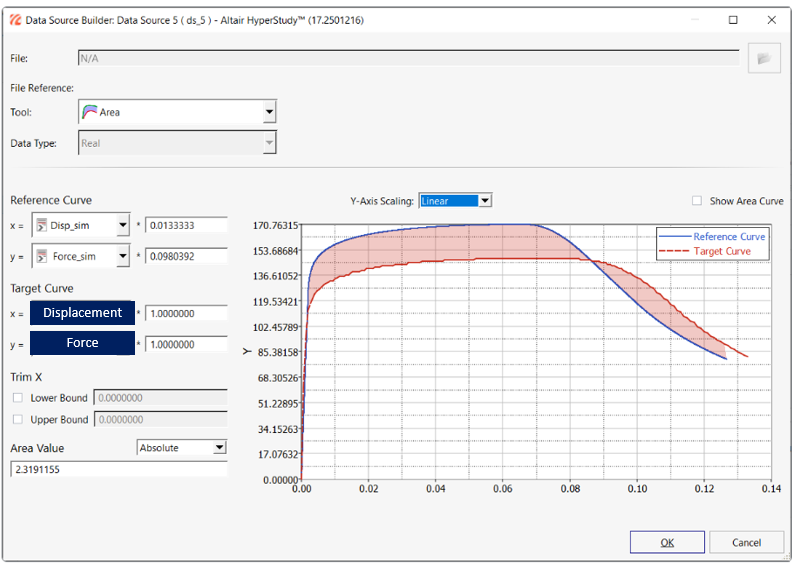Viewport: 792px width, 563px height.
Task: Click the Target Curve section heading
Action: click(42, 288)
